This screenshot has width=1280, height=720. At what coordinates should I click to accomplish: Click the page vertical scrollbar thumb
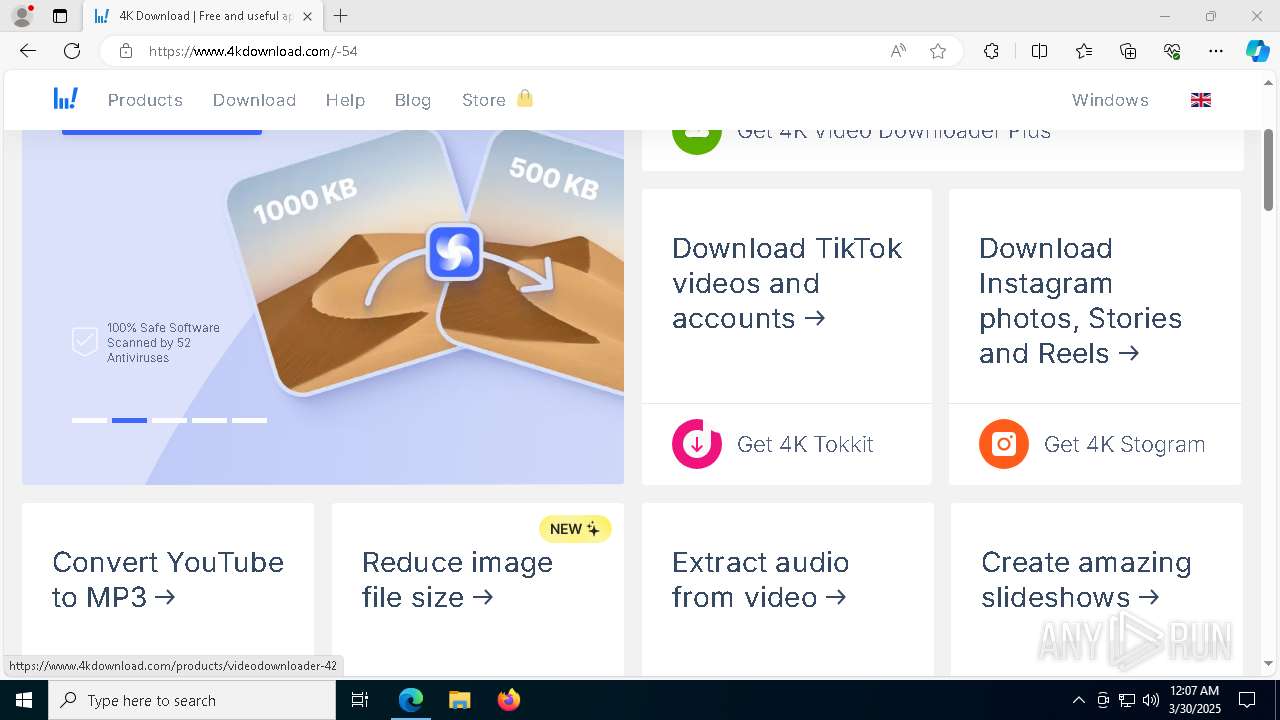[1269, 170]
